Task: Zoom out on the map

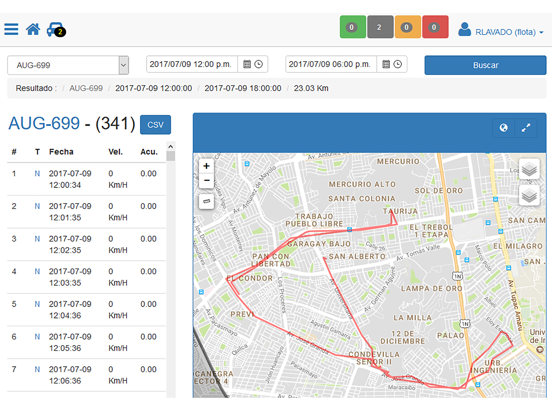Action: 207,180
